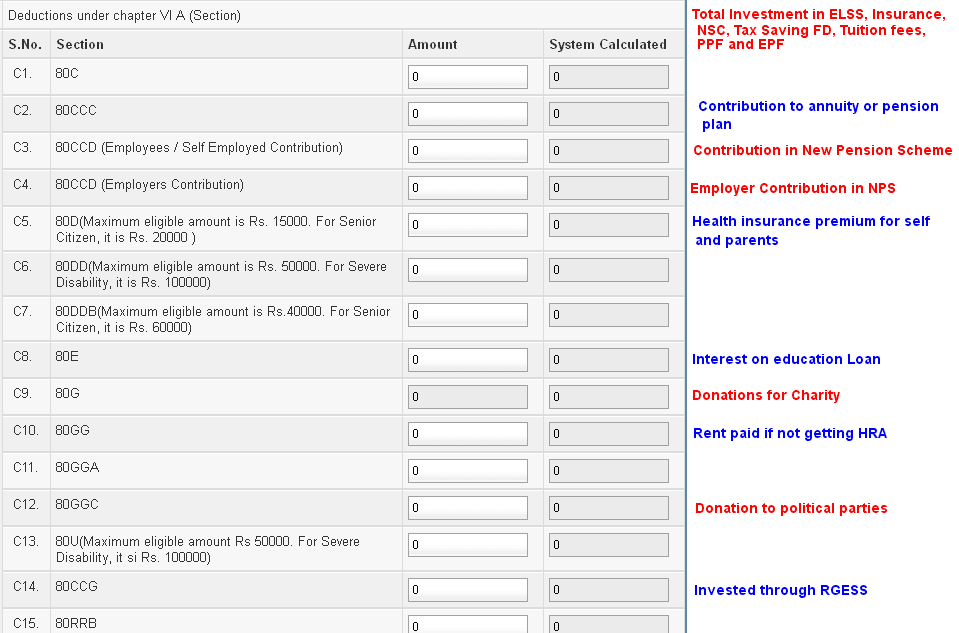959x633 pixels.
Task: Click 'Health insurance premium for self' note
Action: [811, 231]
